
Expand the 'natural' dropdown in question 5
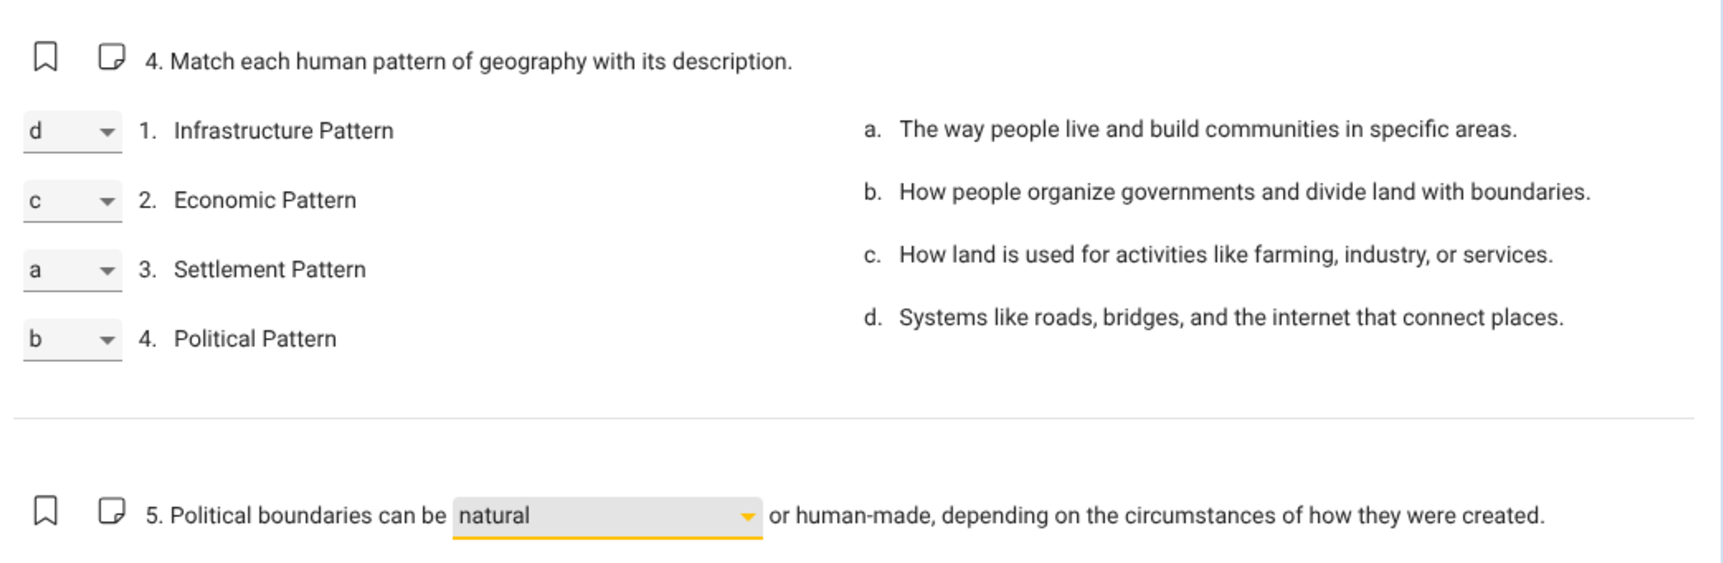pyautogui.click(x=606, y=516)
